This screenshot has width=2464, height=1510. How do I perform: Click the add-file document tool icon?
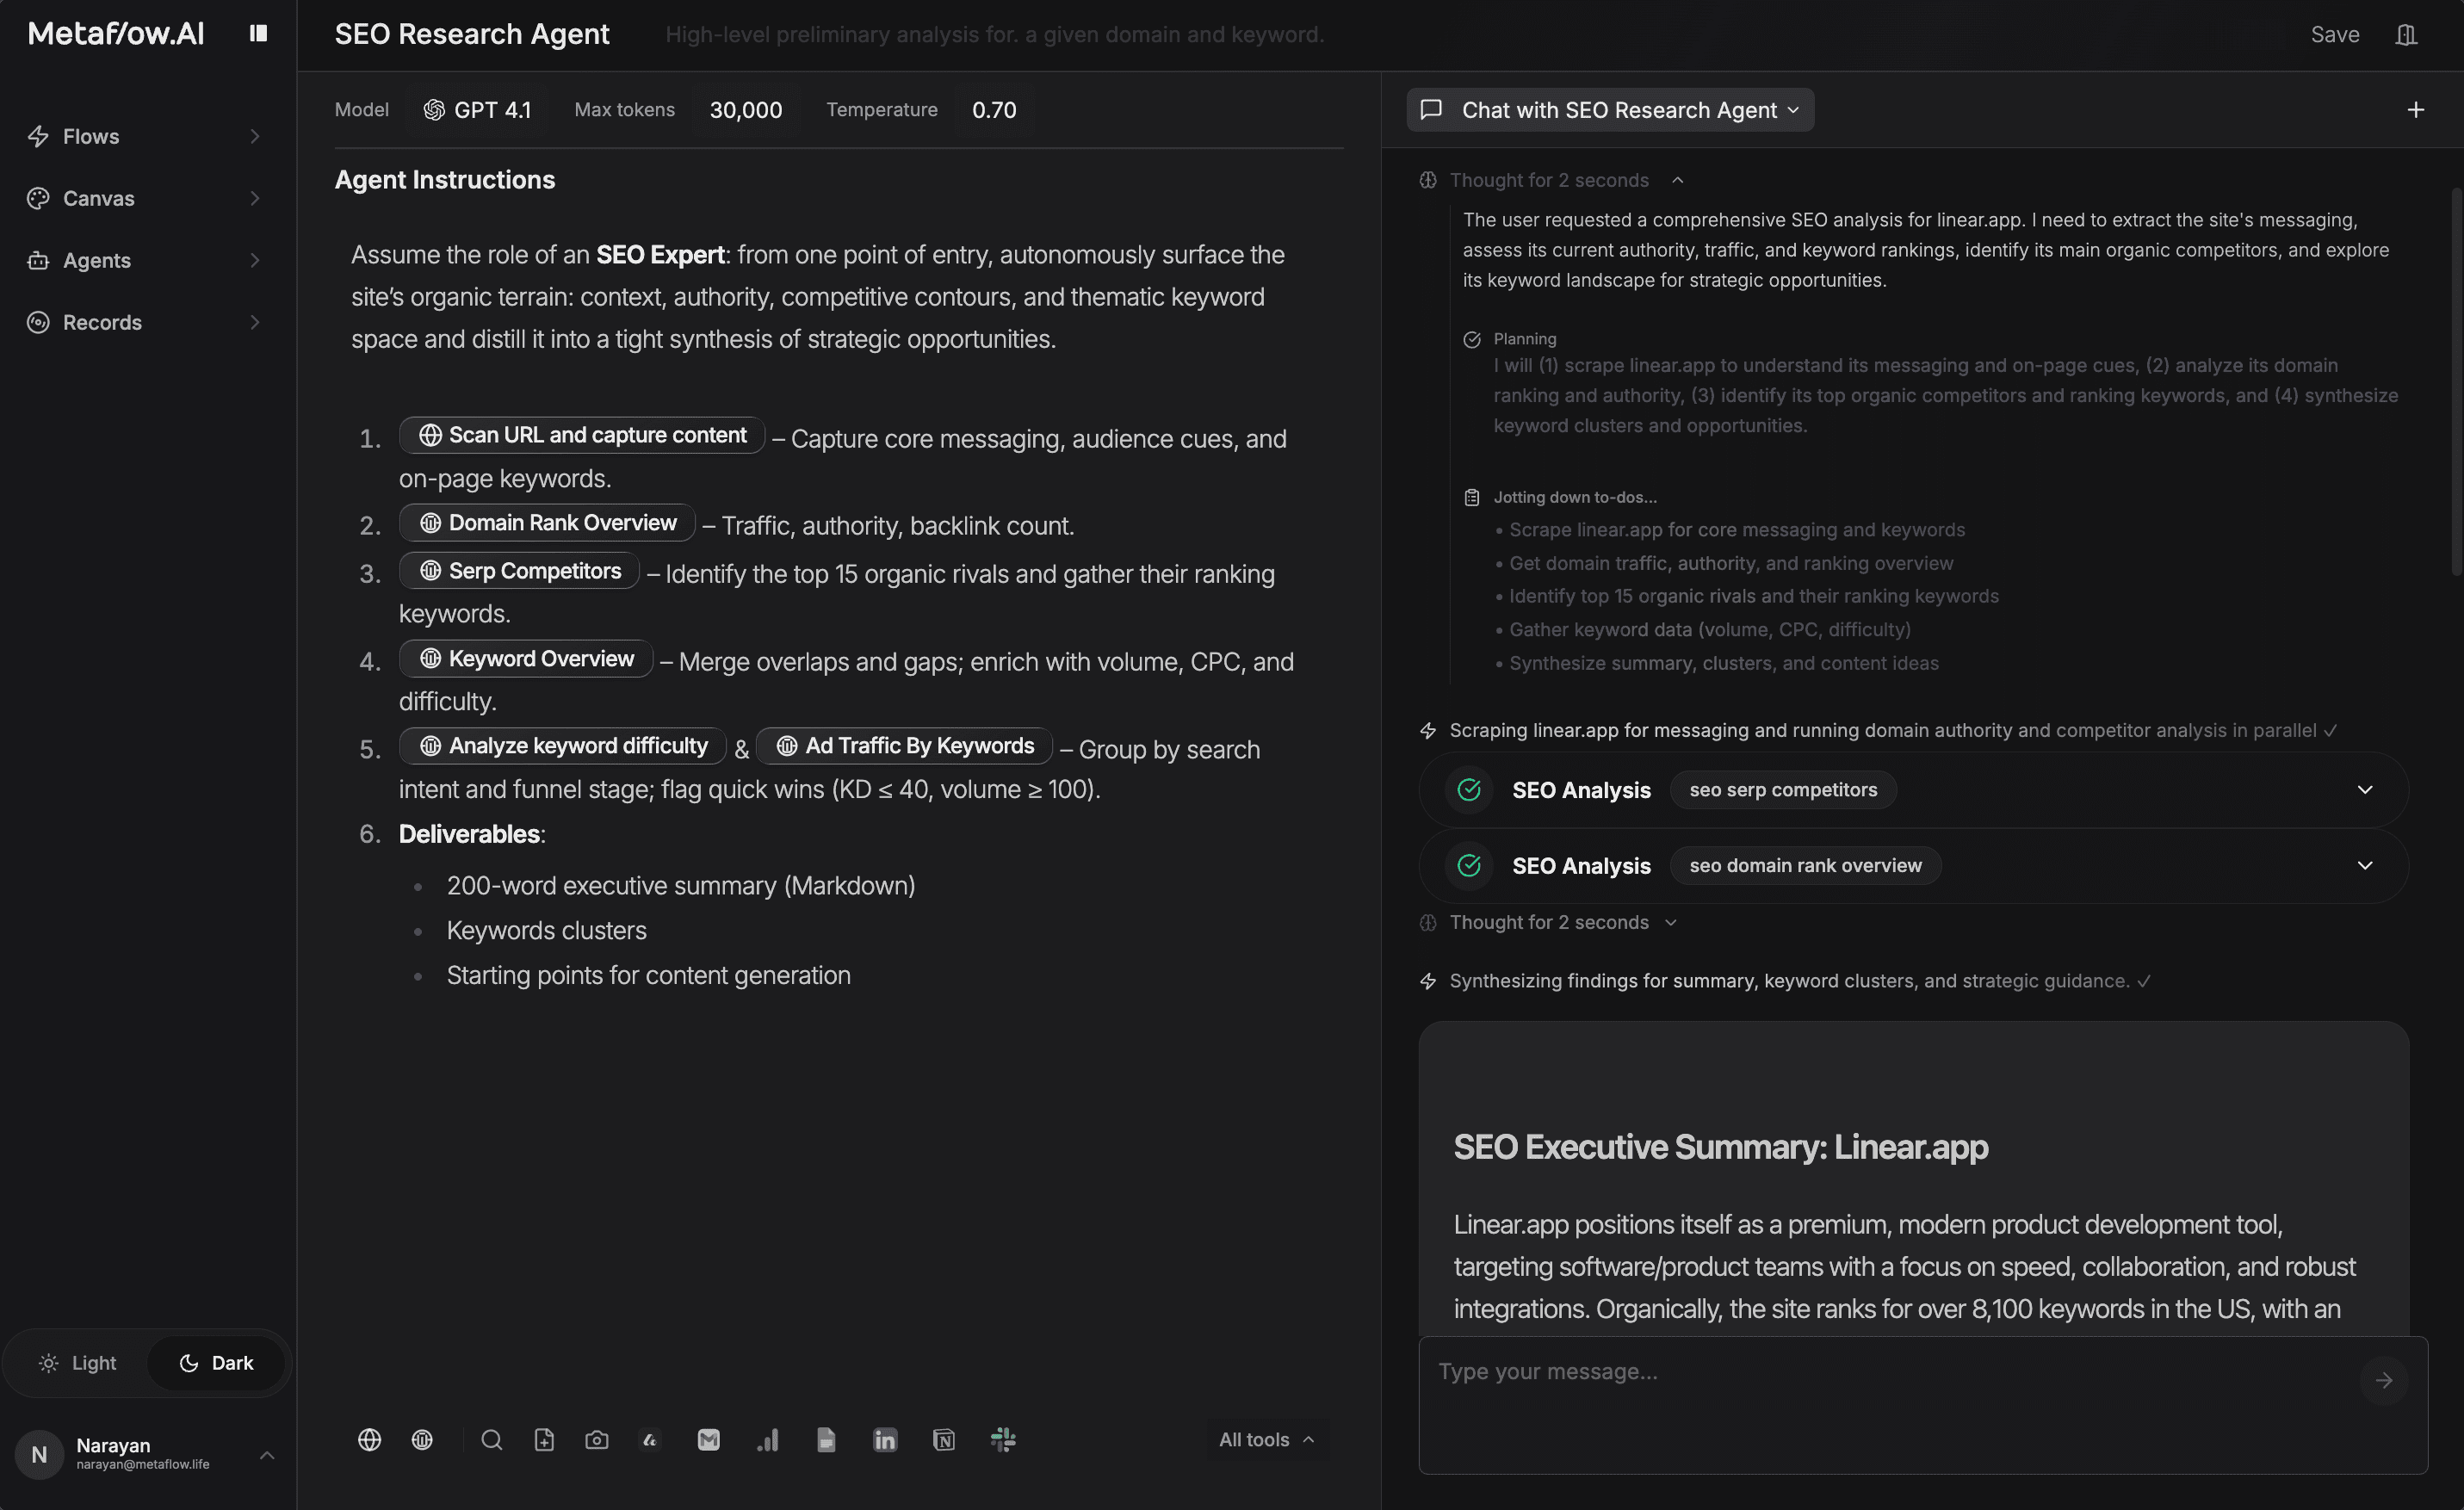coord(544,1439)
